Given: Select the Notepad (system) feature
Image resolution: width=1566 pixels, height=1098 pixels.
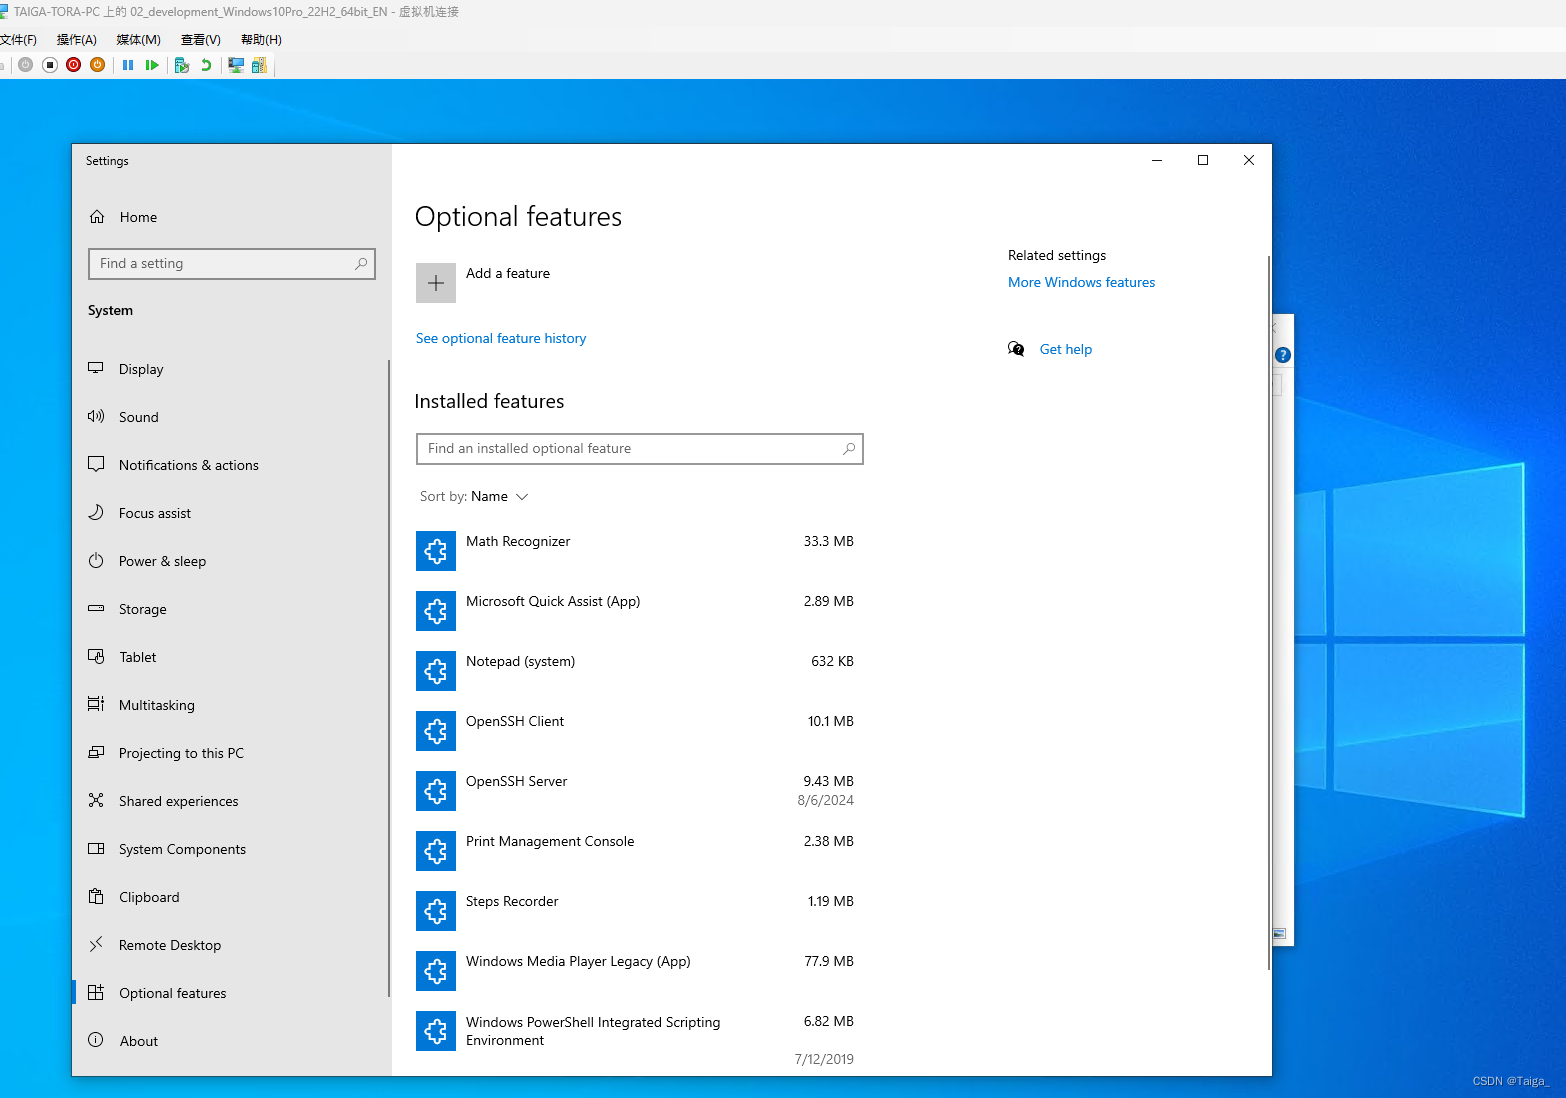Looking at the screenshot, I should [639, 671].
